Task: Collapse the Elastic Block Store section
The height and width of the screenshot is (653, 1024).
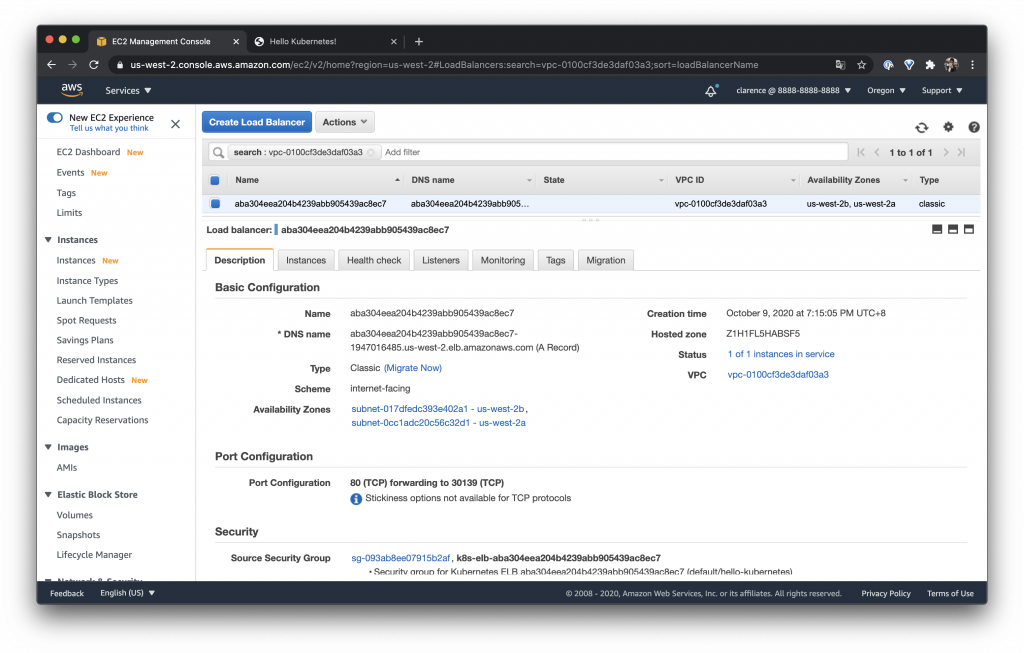Action: pyautogui.click(x=48, y=495)
